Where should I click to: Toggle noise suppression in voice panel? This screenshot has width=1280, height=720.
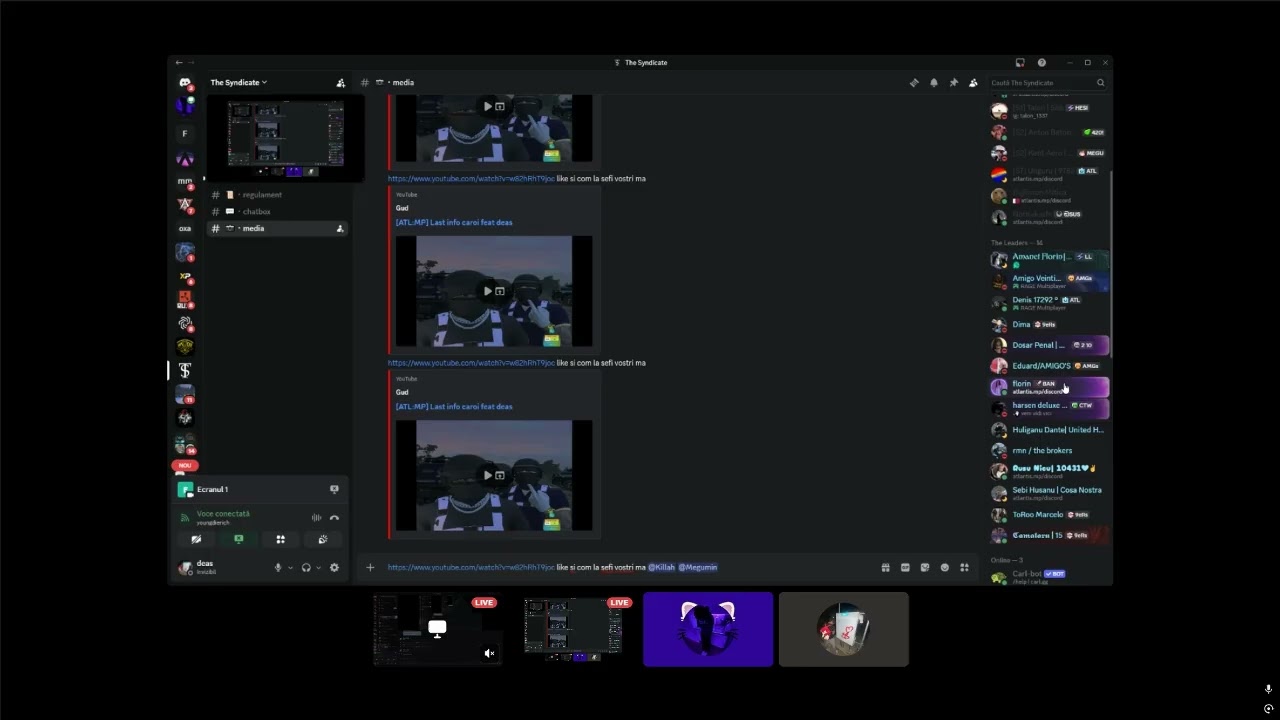[x=316, y=517]
